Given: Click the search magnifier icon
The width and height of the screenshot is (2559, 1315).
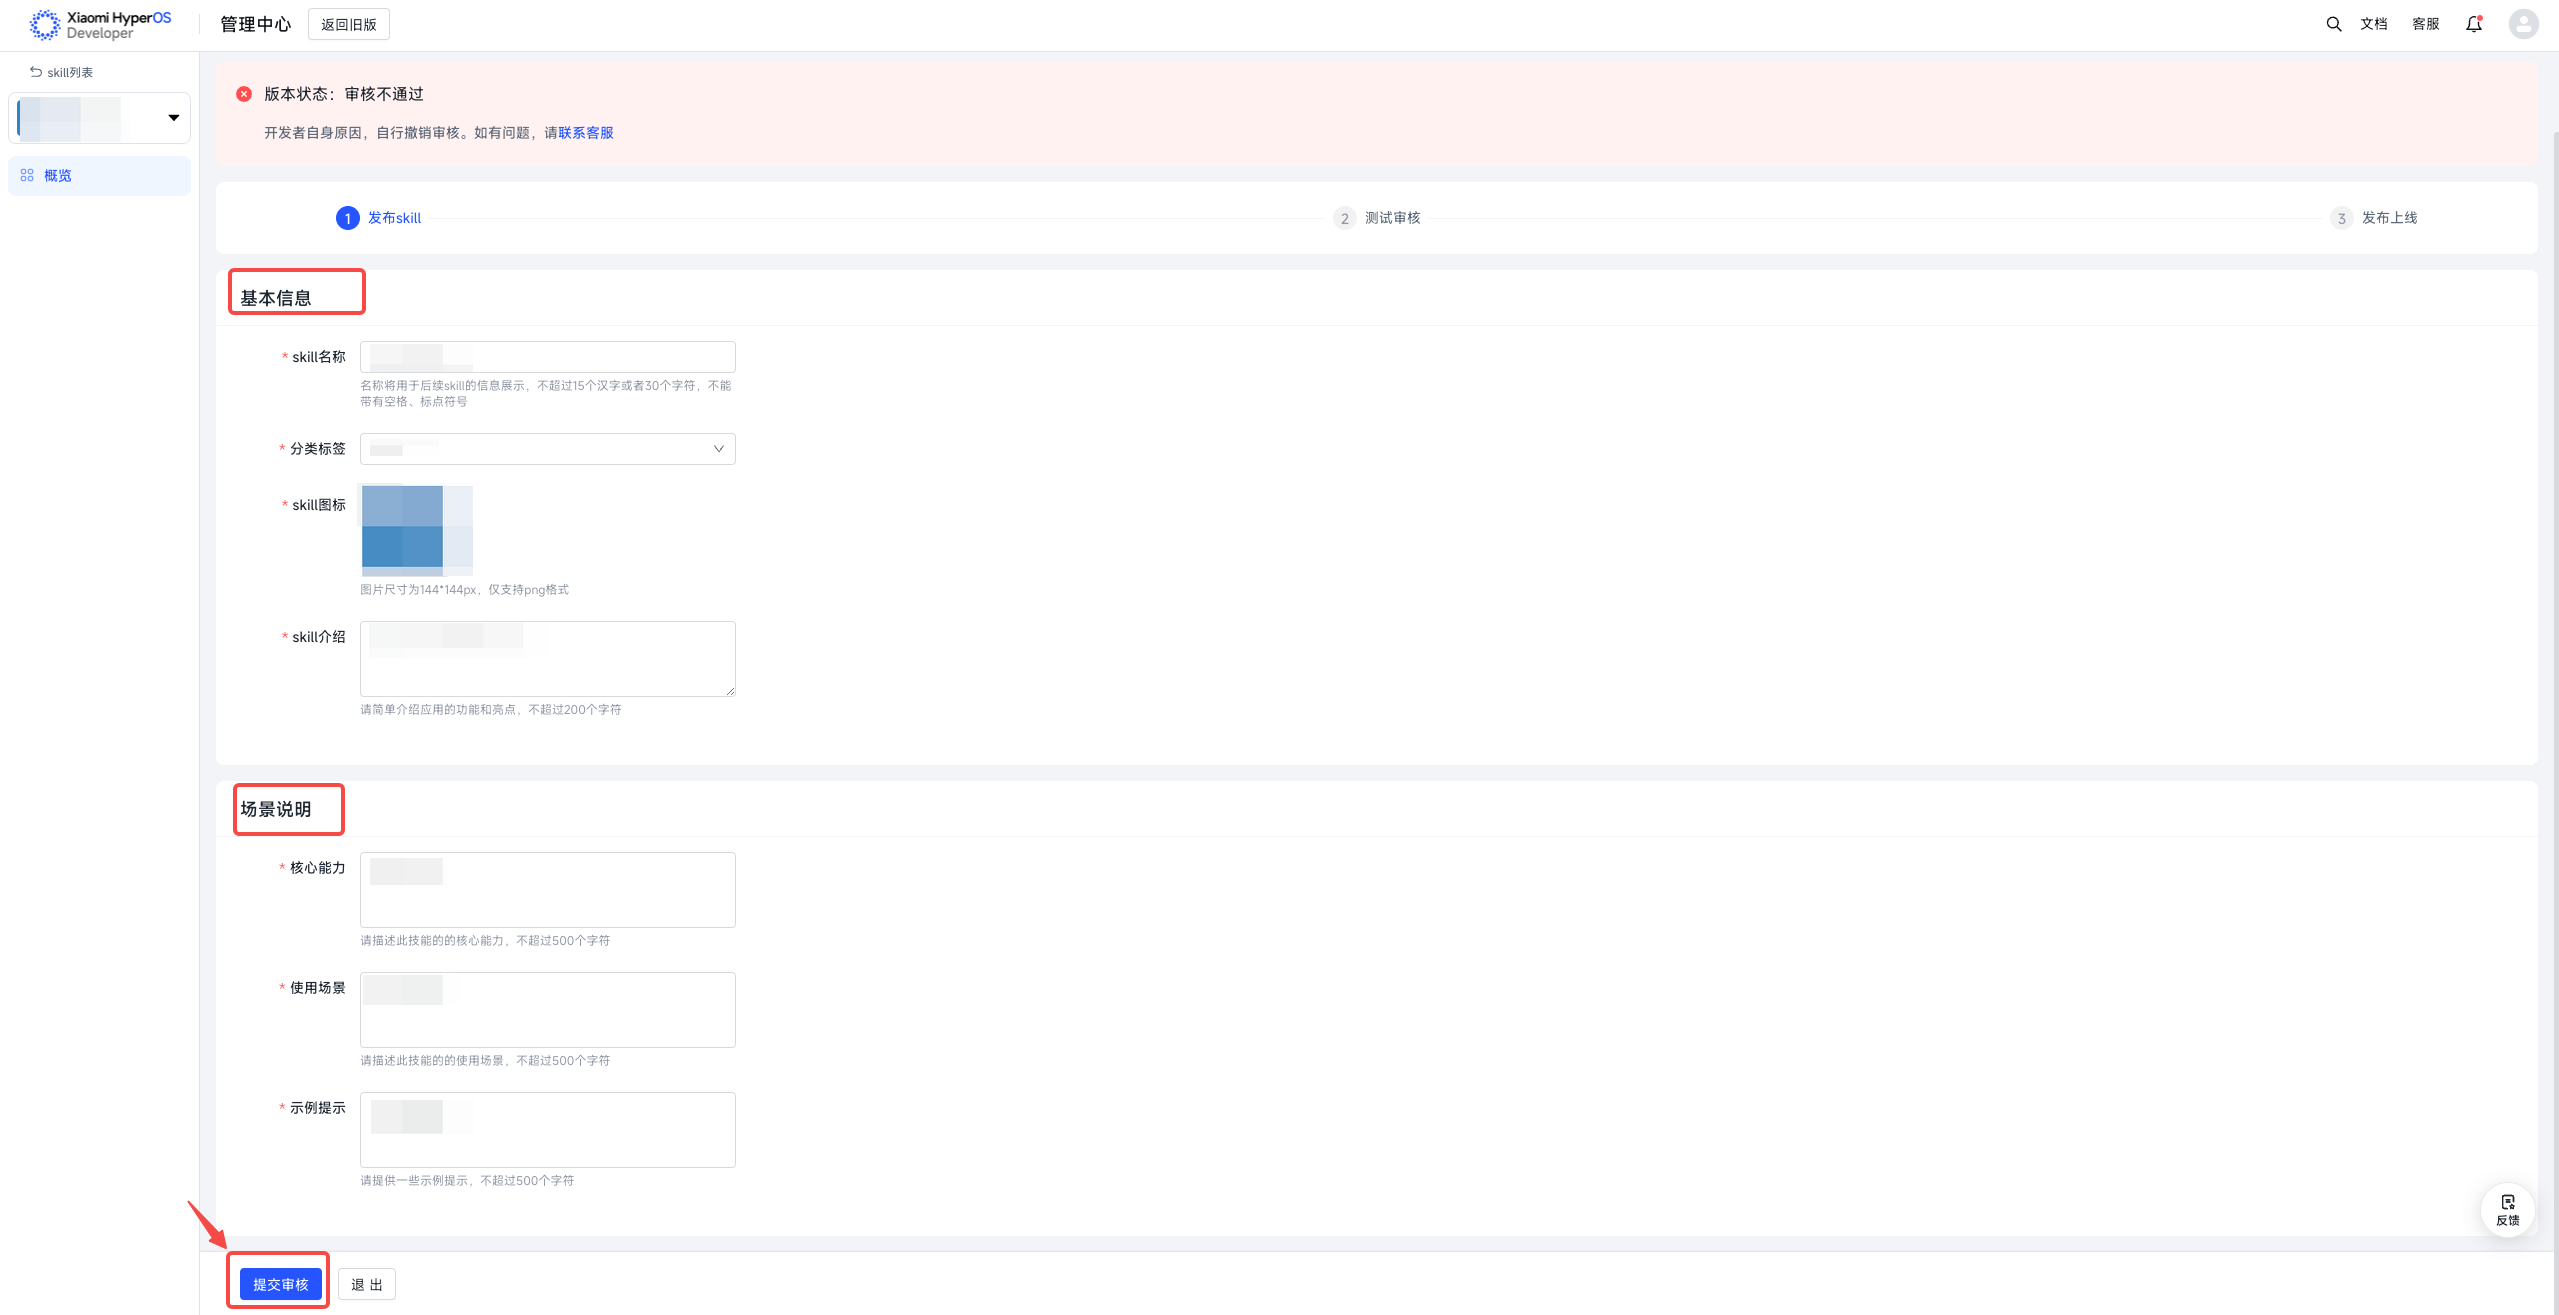Looking at the screenshot, I should 2333,24.
